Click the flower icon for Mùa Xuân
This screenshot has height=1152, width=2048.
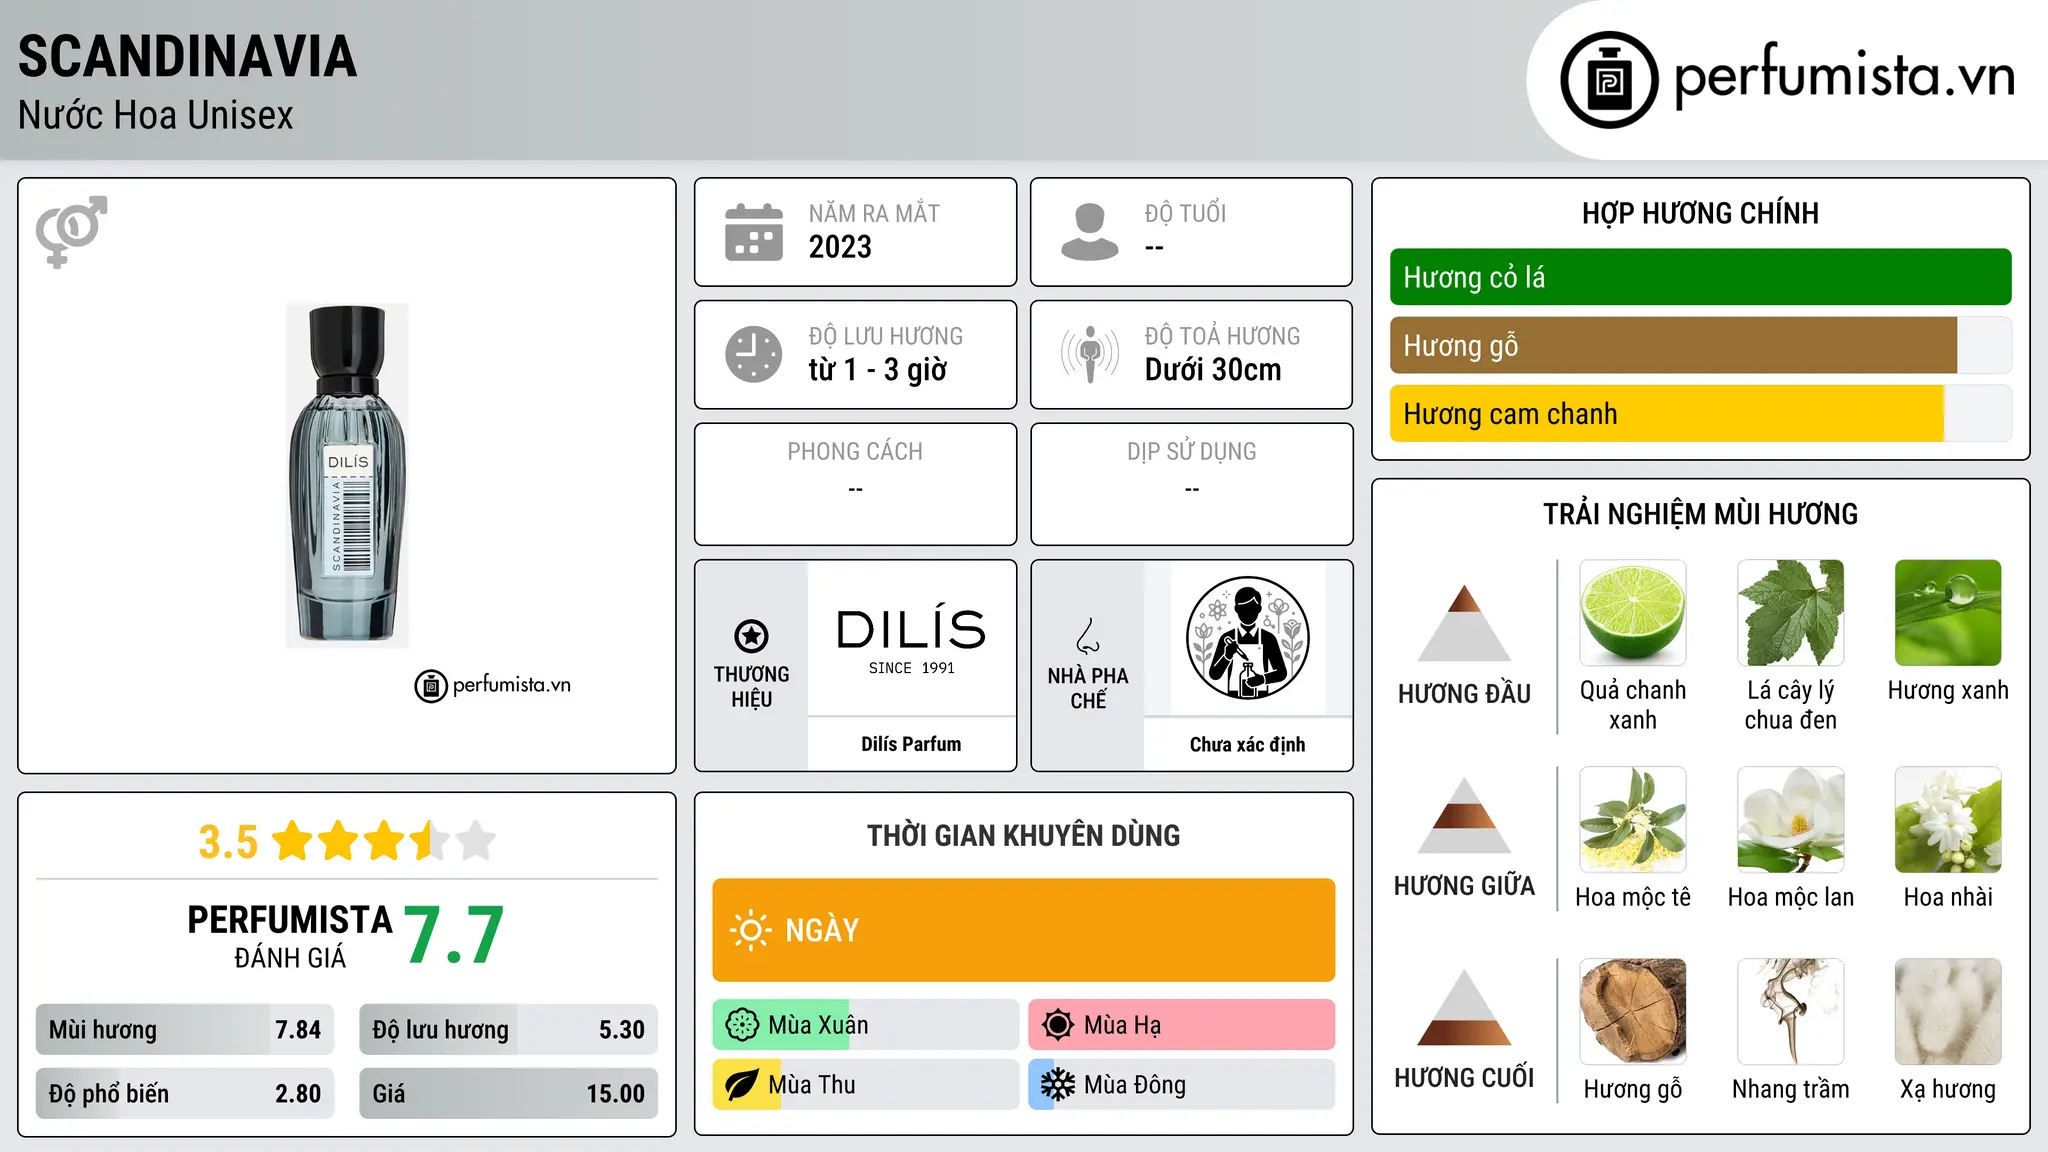tap(742, 1025)
